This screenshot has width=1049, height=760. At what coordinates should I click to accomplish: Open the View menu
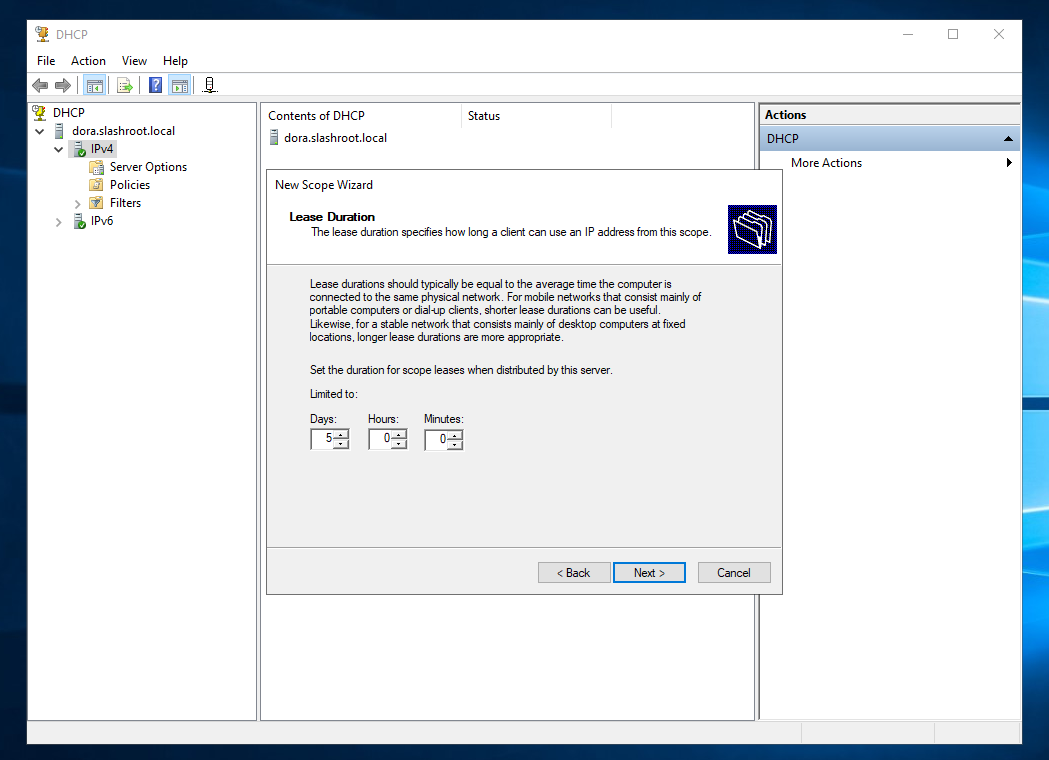tap(134, 61)
